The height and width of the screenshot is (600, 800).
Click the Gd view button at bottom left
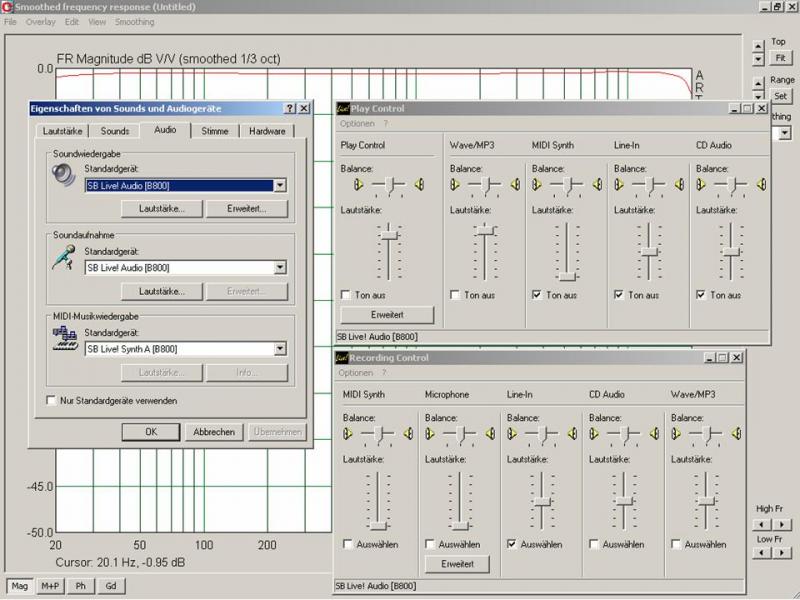110,586
